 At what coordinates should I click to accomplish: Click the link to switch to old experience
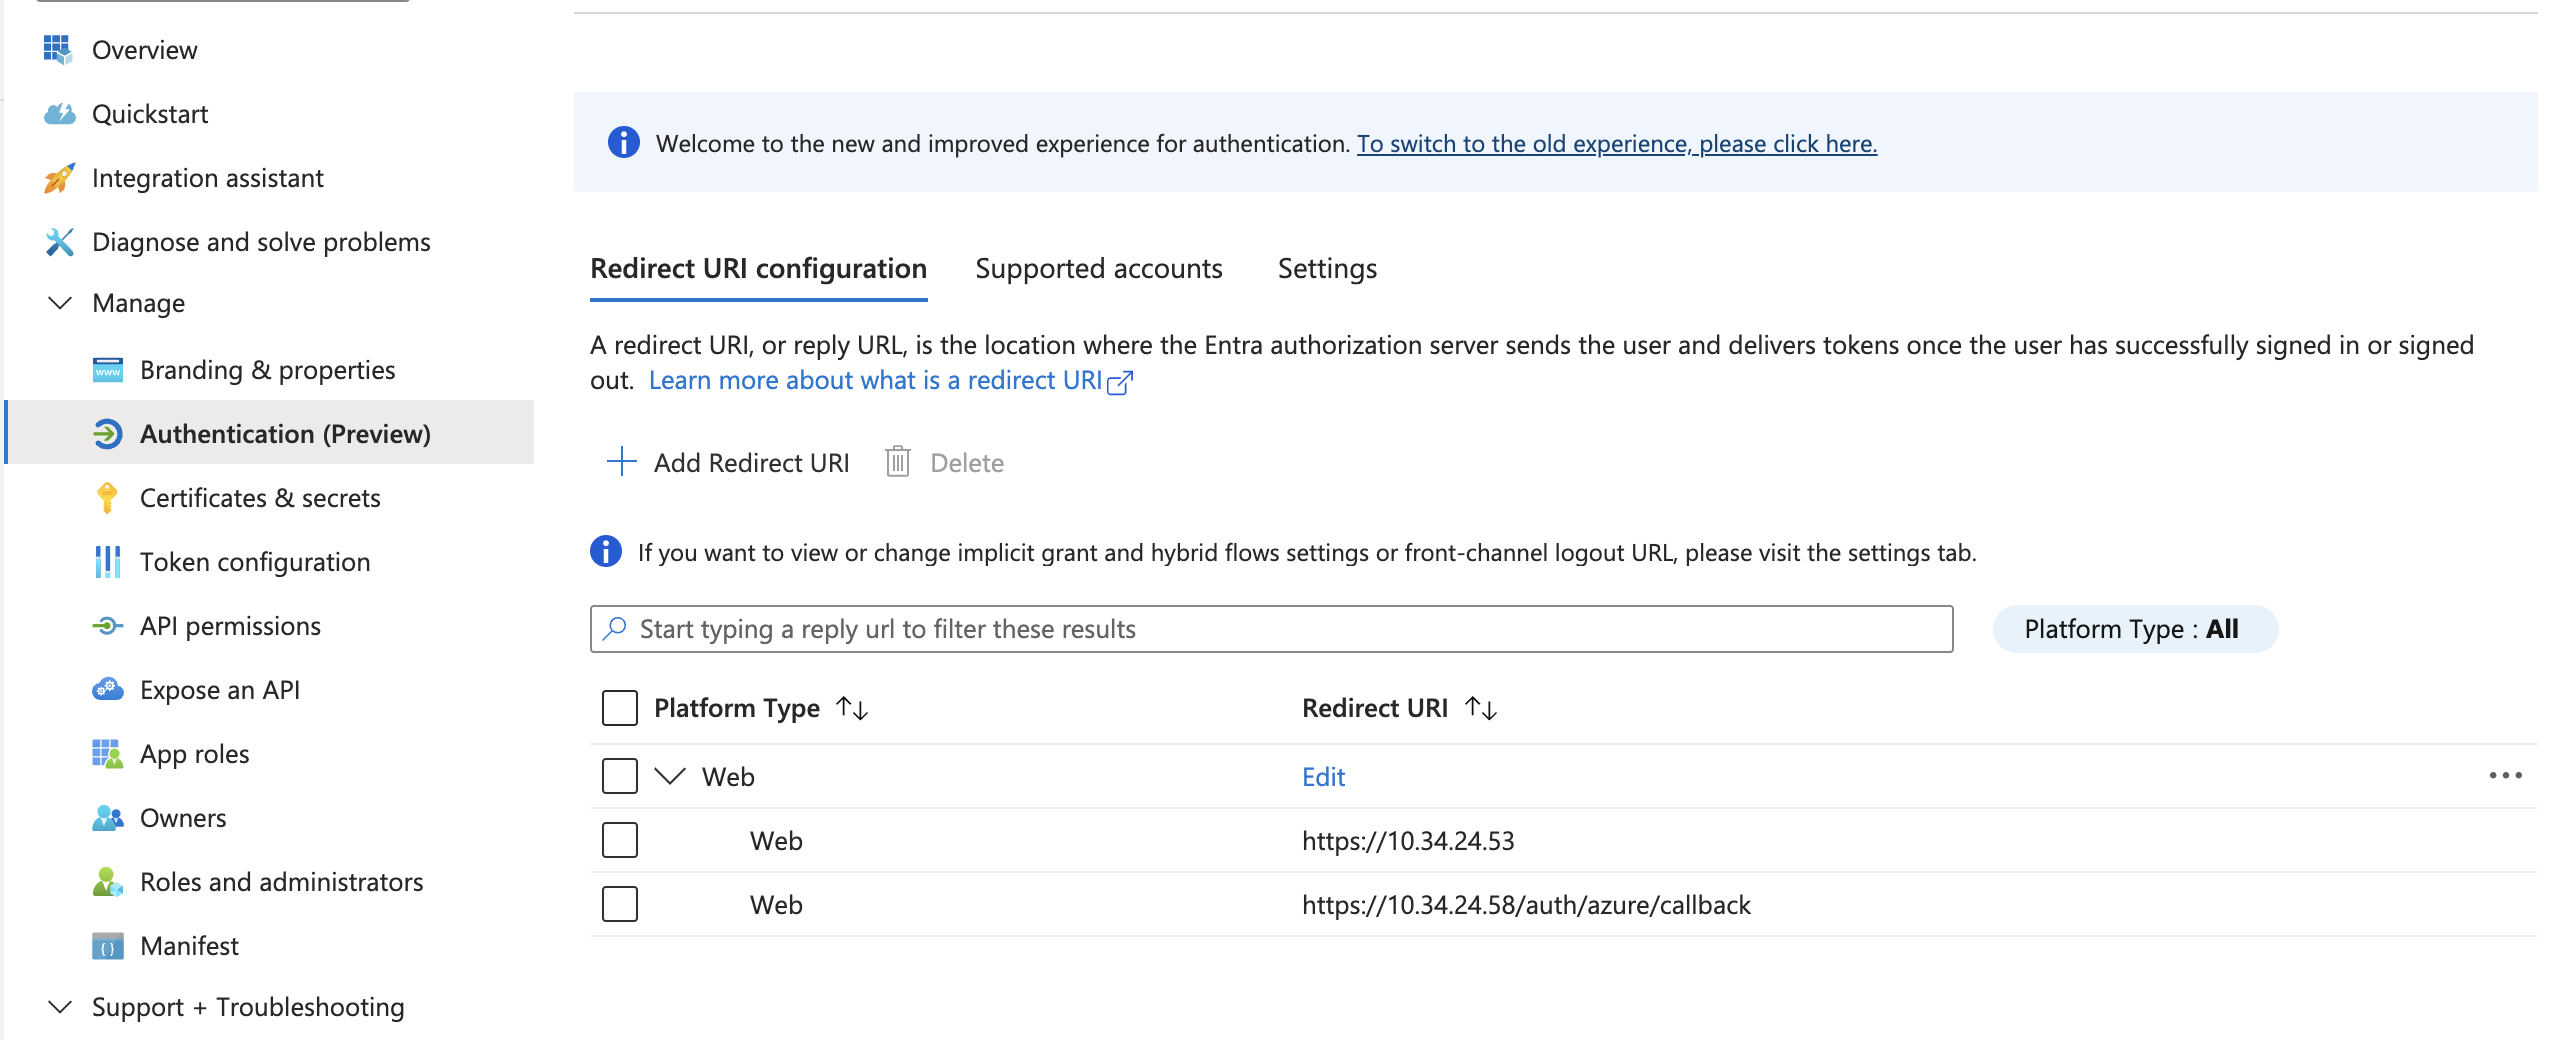1616,144
